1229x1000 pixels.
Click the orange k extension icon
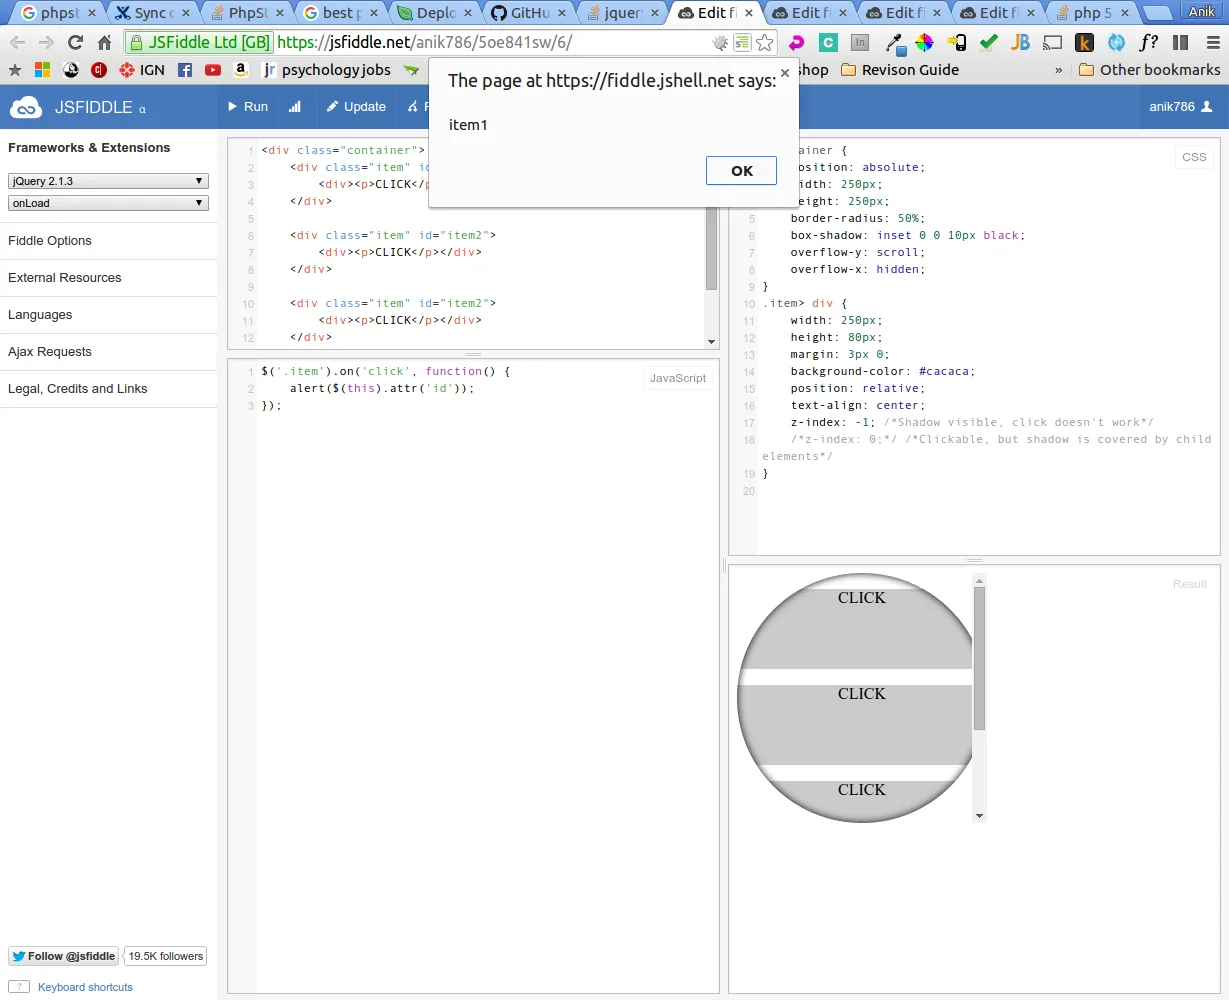click(1084, 43)
